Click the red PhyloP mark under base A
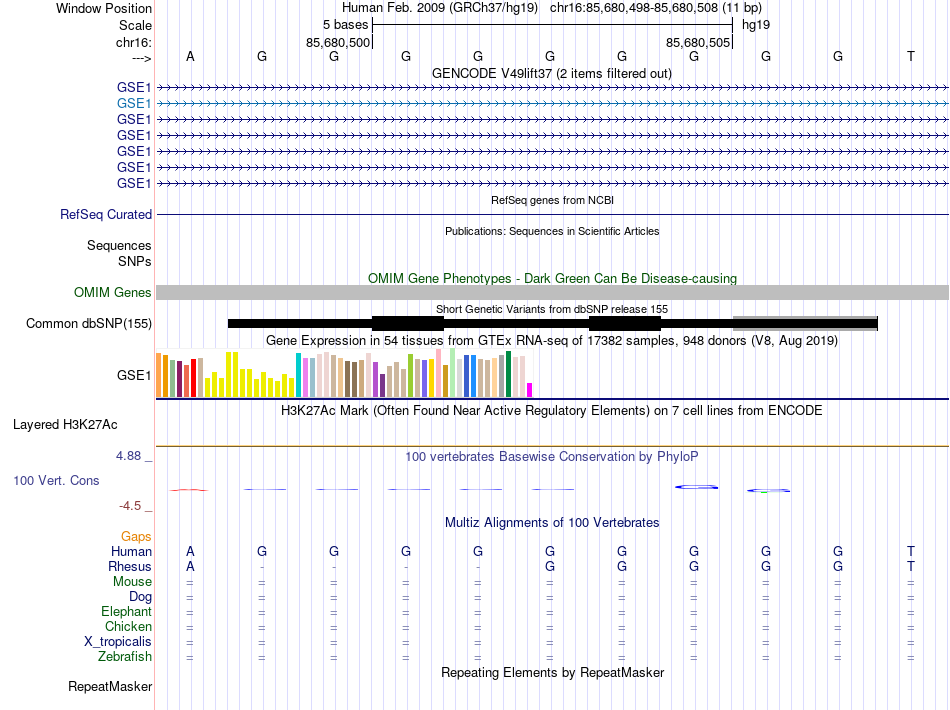This screenshot has height=710, width=950. click(190, 489)
